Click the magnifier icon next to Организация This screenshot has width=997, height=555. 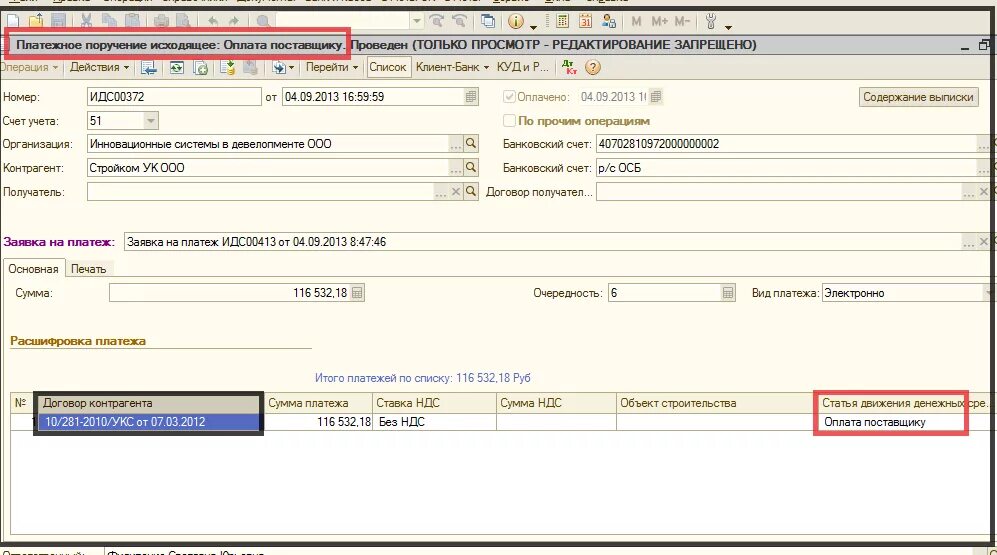point(471,144)
